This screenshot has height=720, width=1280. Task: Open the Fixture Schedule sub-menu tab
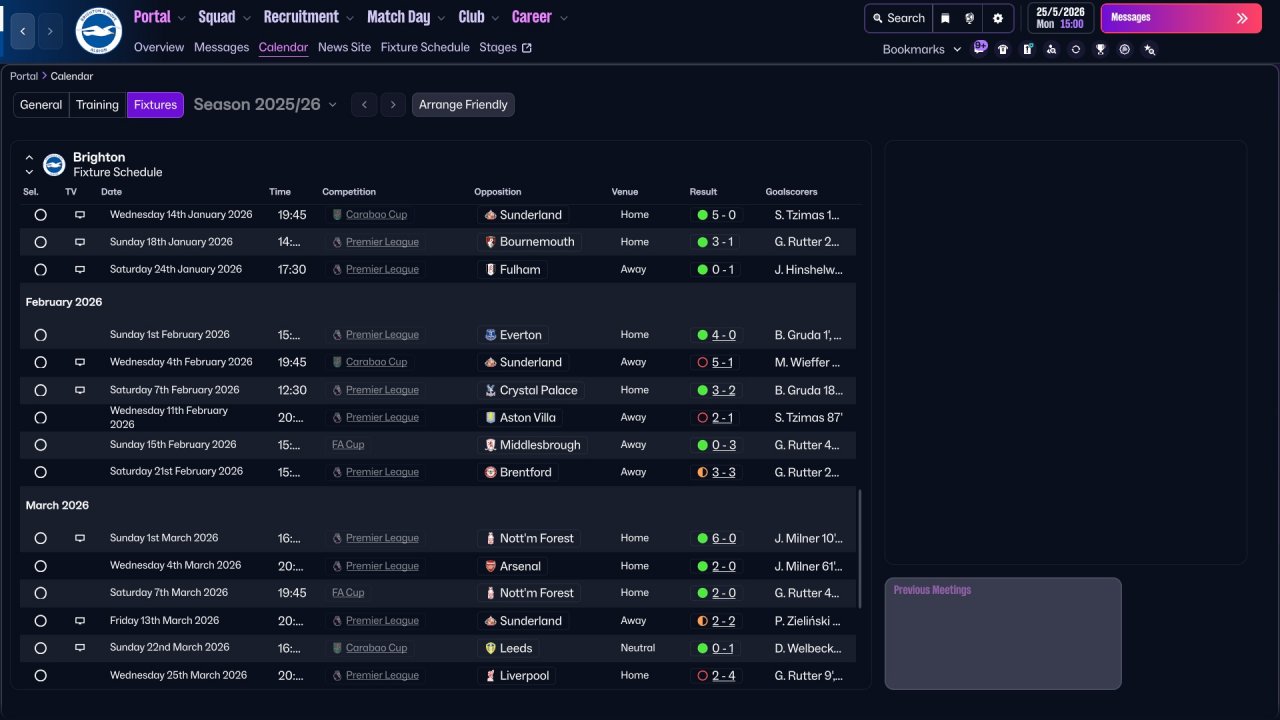[x=425, y=47]
